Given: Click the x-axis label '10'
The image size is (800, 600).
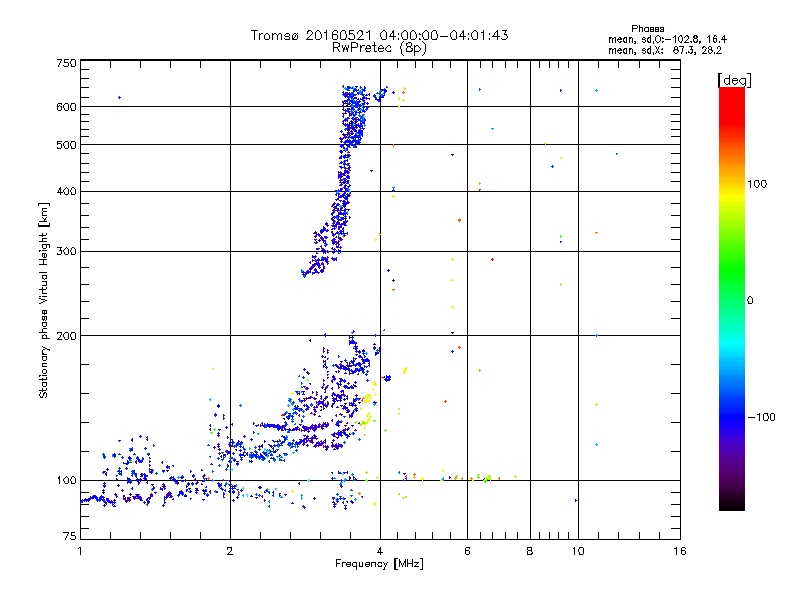Looking at the screenshot, I should pyautogui.click(x=578, y=551).
